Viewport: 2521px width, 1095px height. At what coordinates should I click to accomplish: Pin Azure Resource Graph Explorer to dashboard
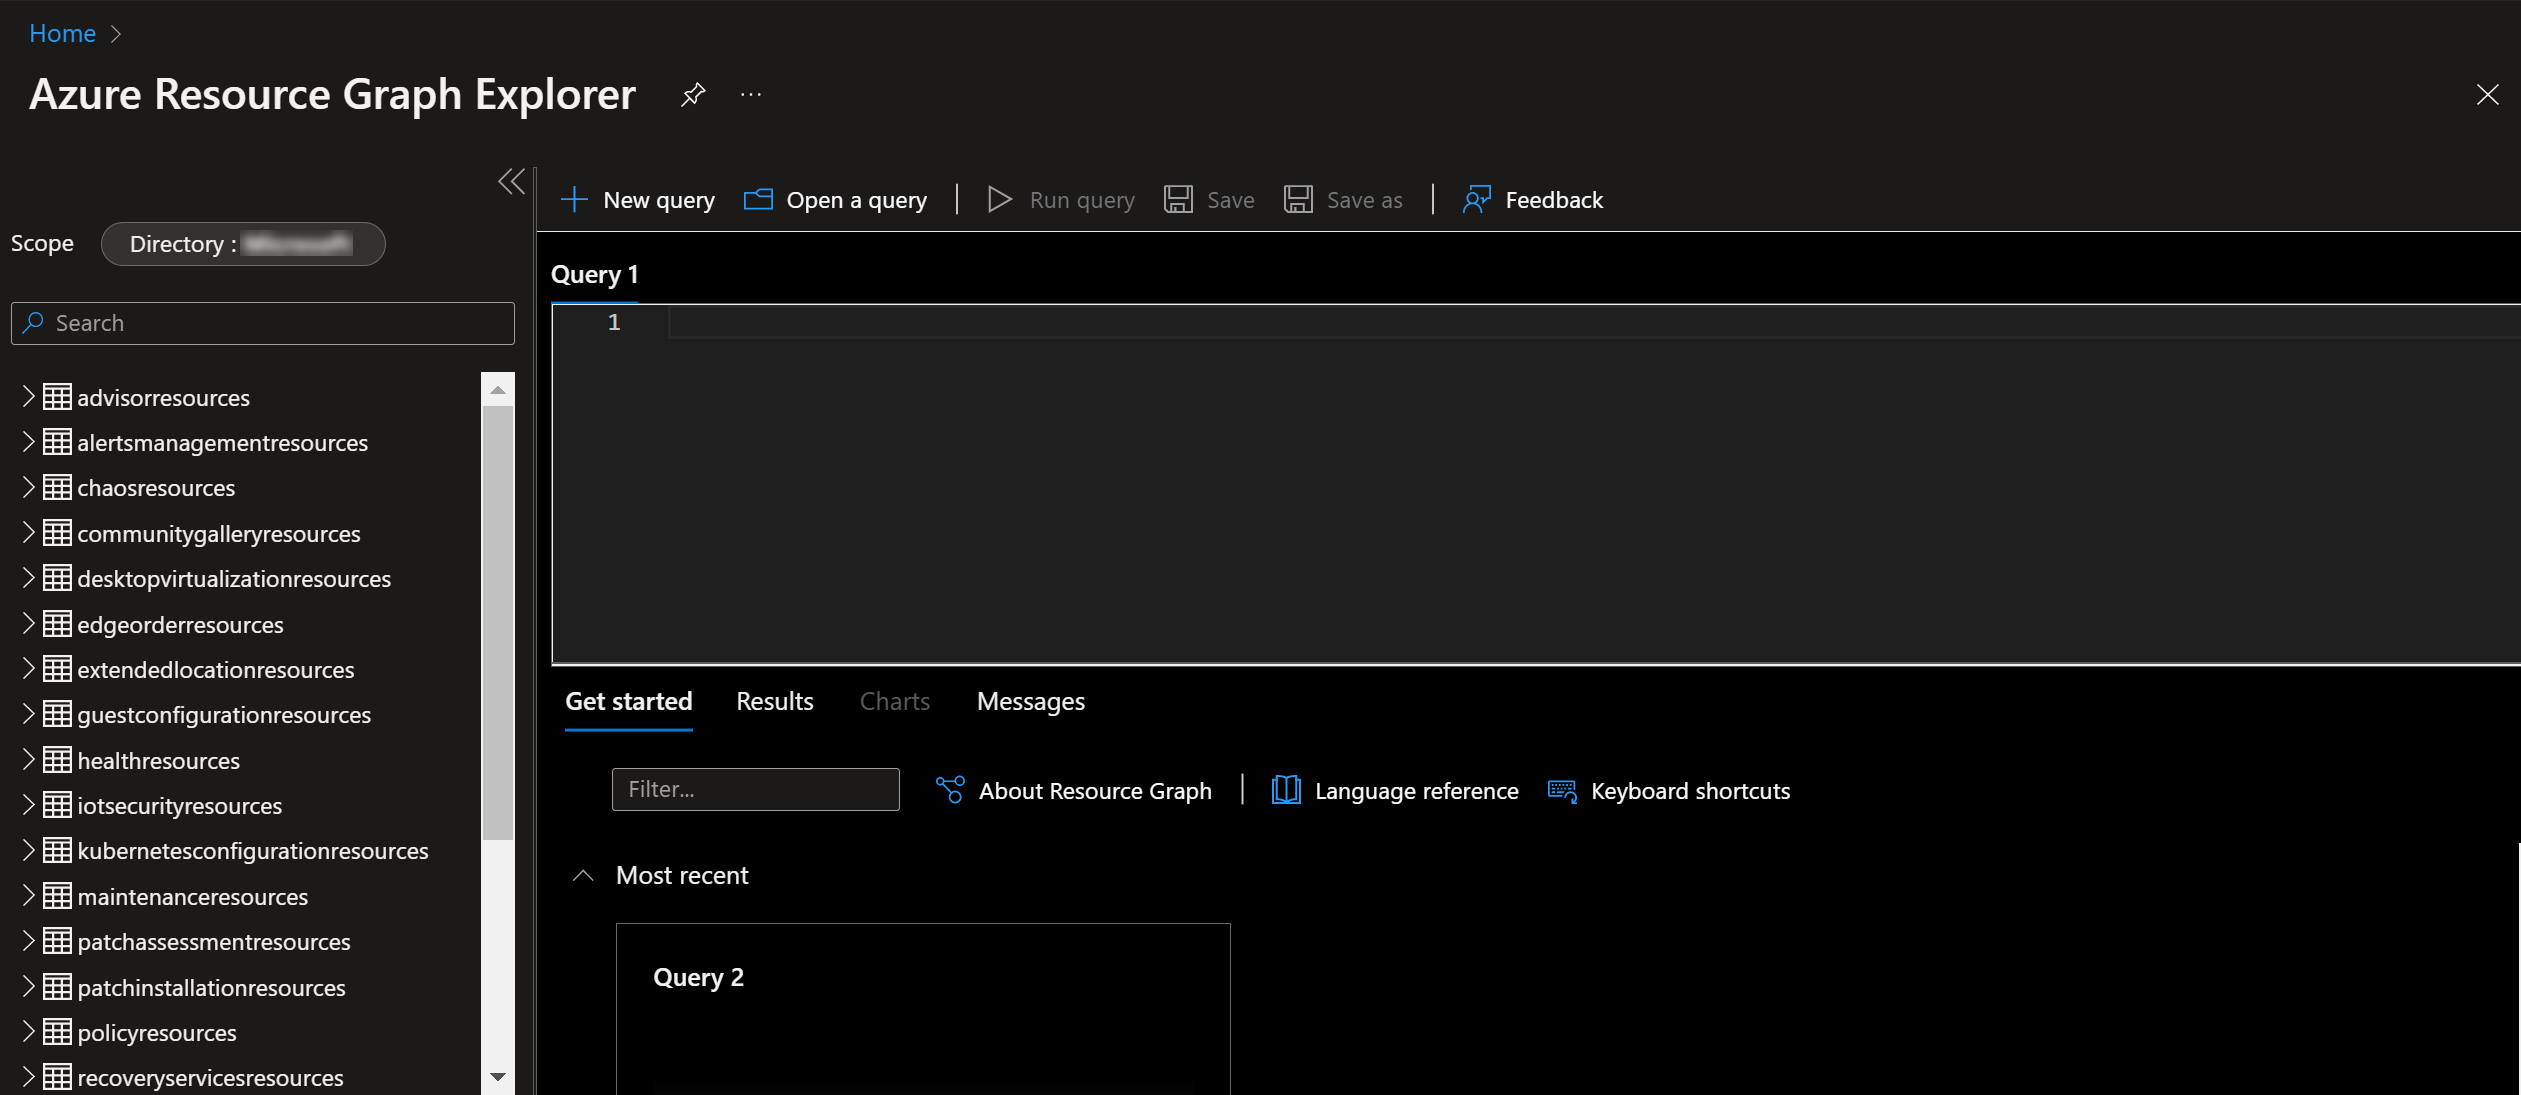click(693, 95)
